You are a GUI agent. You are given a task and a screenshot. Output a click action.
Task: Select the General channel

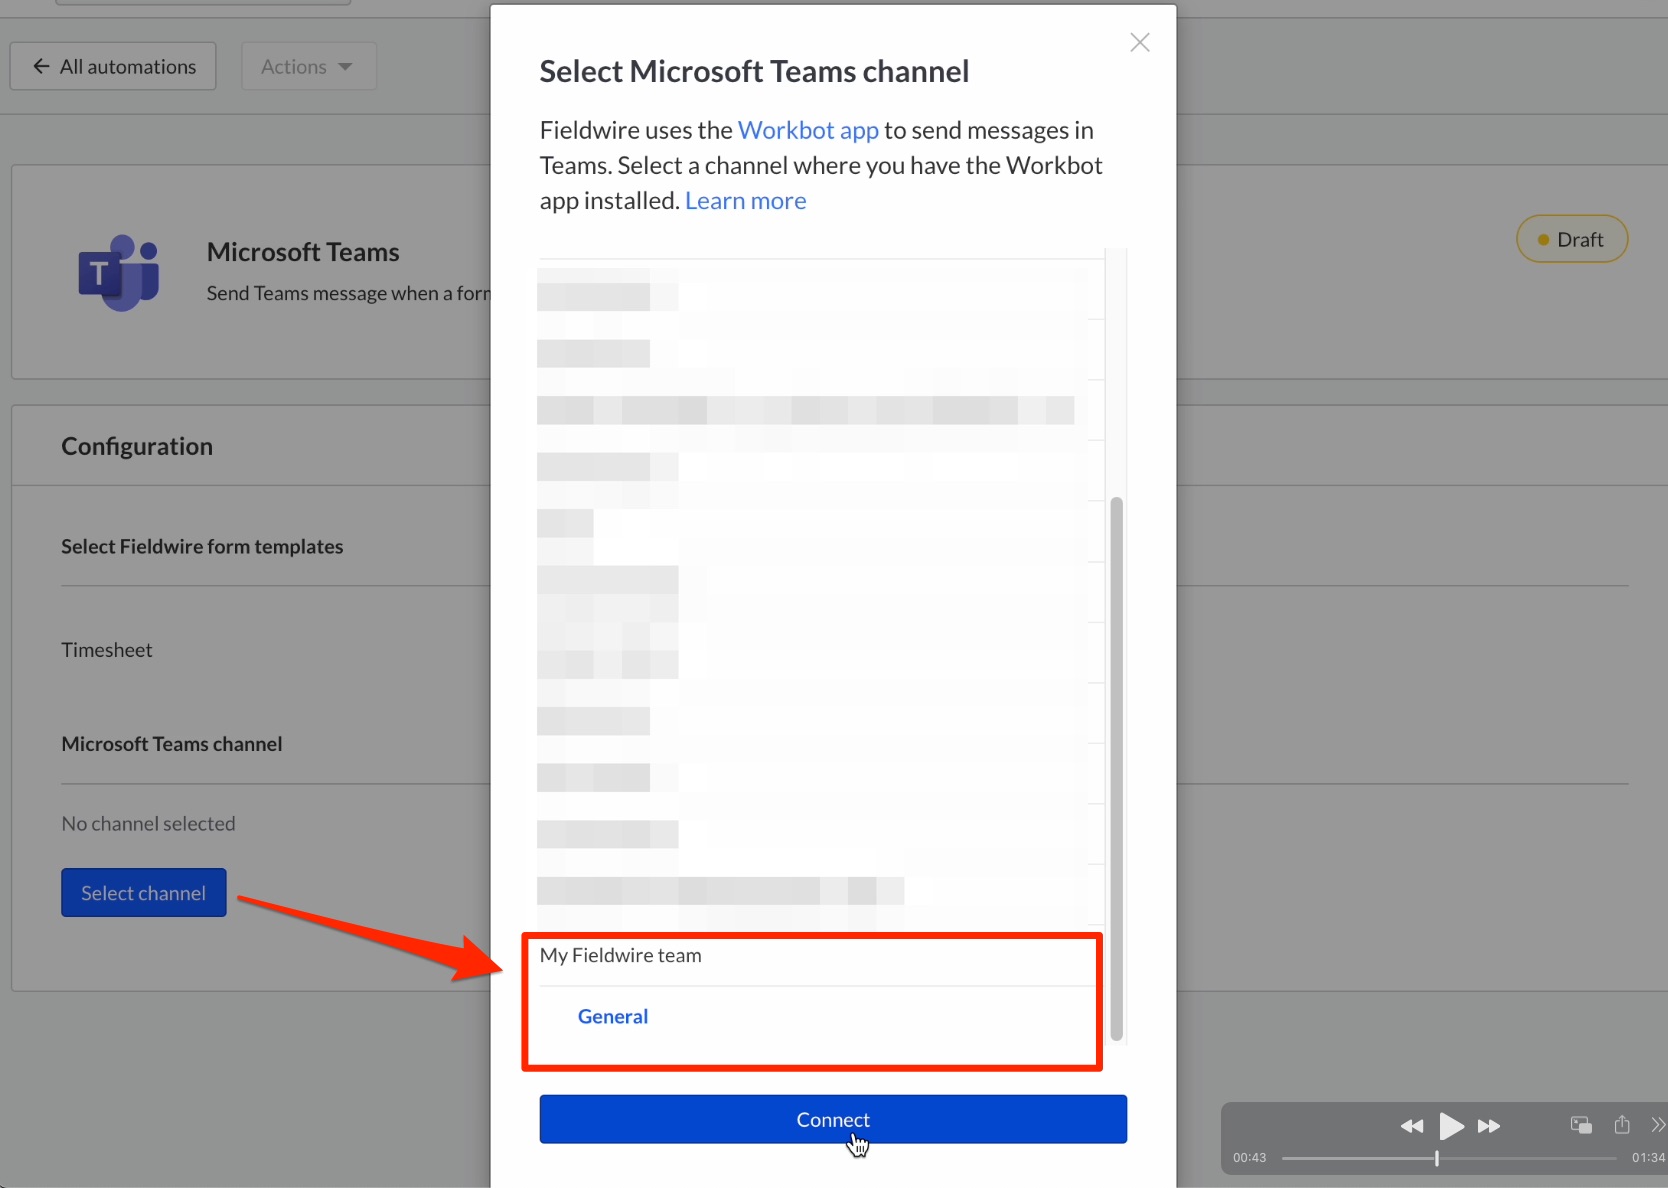click(x=613, y=1016)
